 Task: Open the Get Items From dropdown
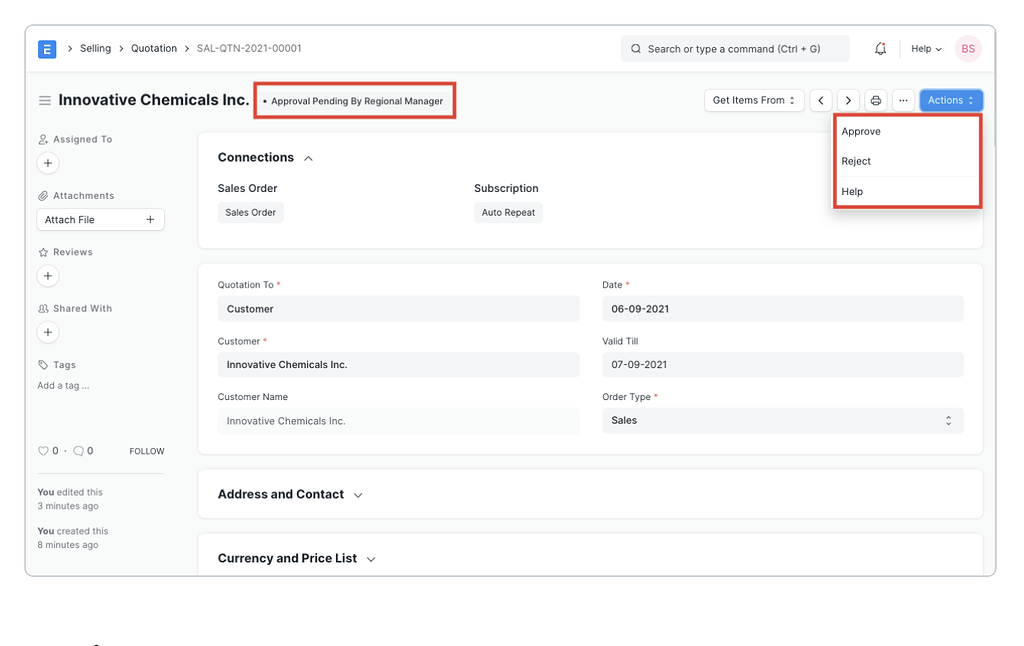click(x=754, y=100)
